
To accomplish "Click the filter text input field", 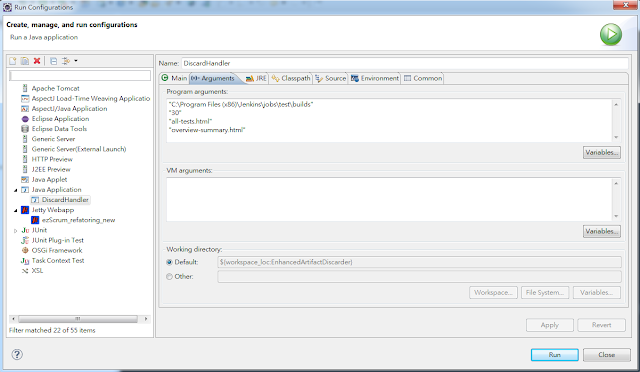I will [80, 76].
